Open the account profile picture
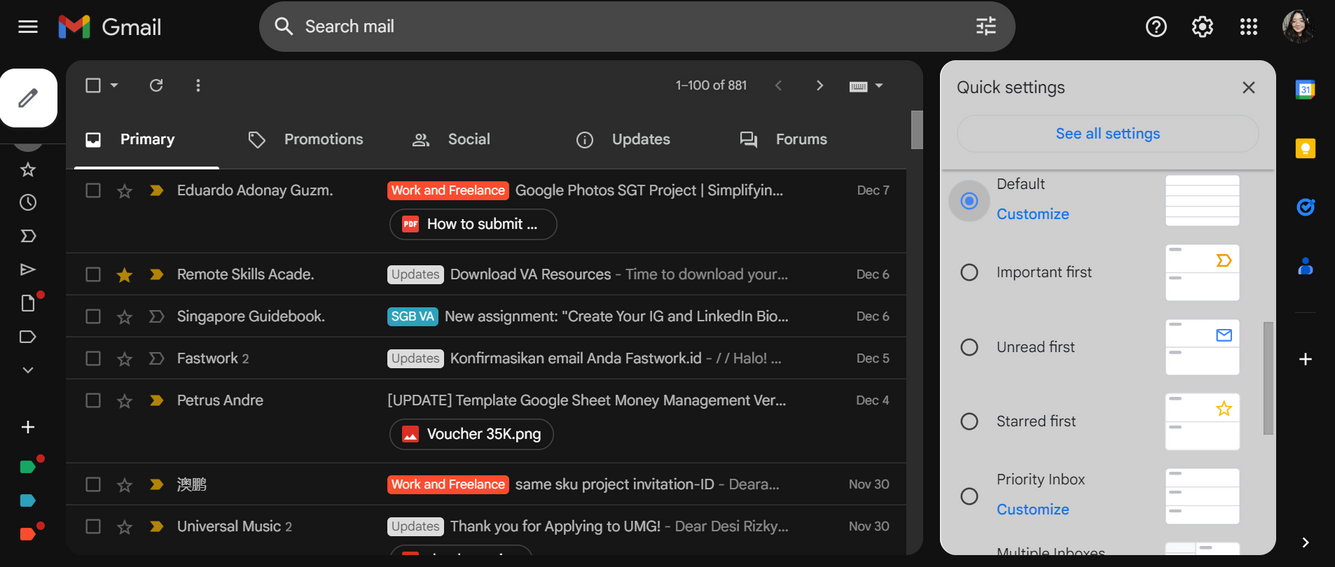The image size is (1335, 567). (1297, 27)
